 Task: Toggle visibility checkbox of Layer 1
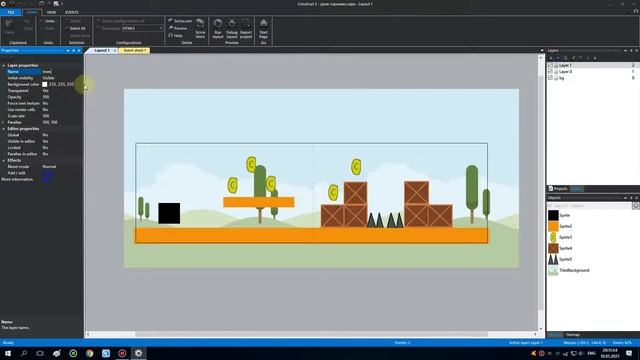pos(550,65)
